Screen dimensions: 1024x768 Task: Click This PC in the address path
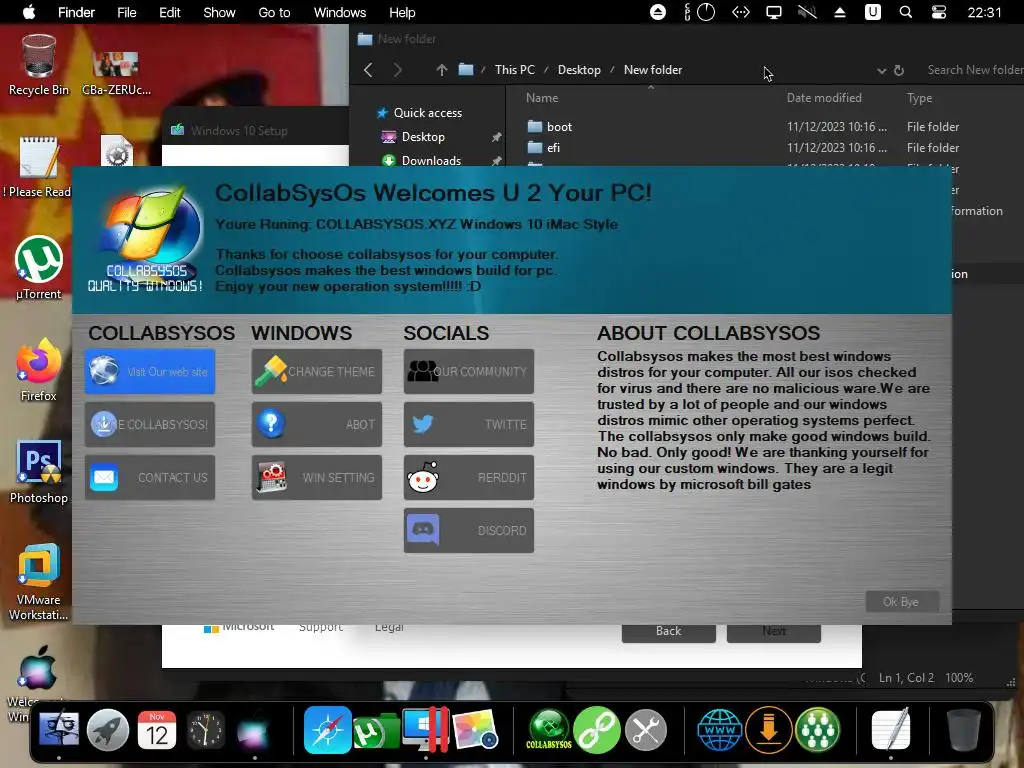click(x=515, y=70)
